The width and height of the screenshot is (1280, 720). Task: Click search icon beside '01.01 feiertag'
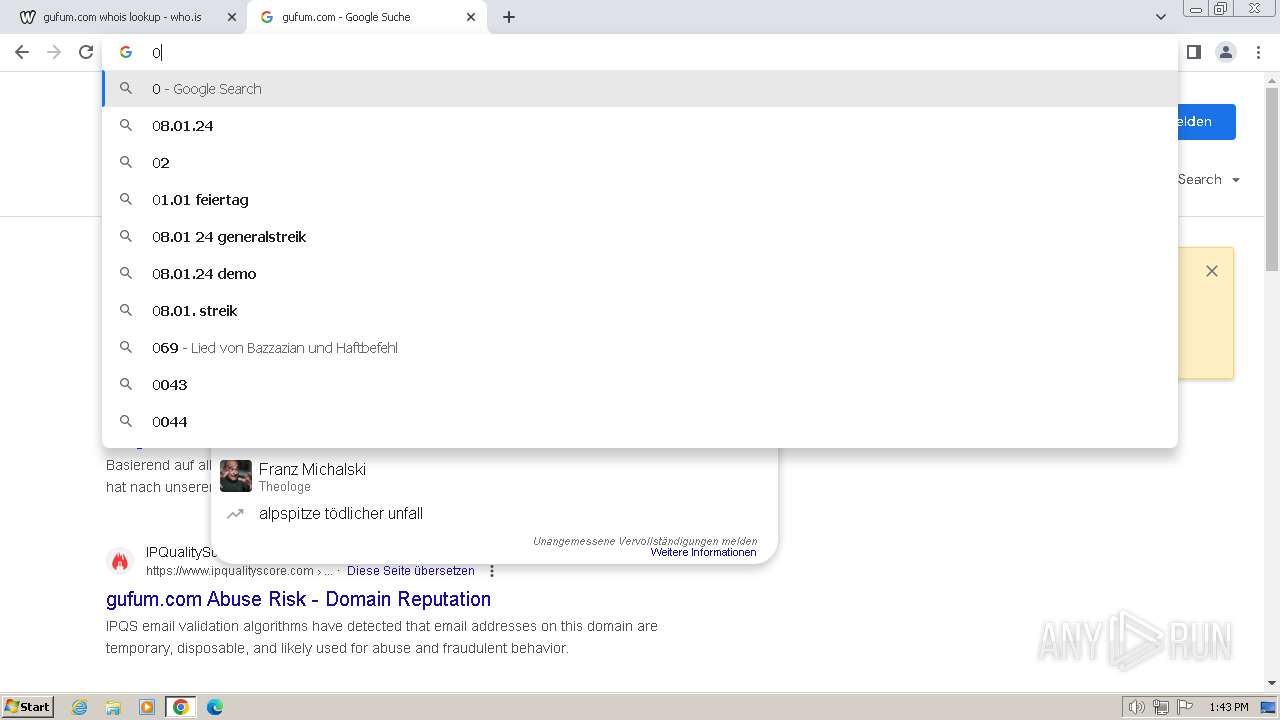(126, 199)
